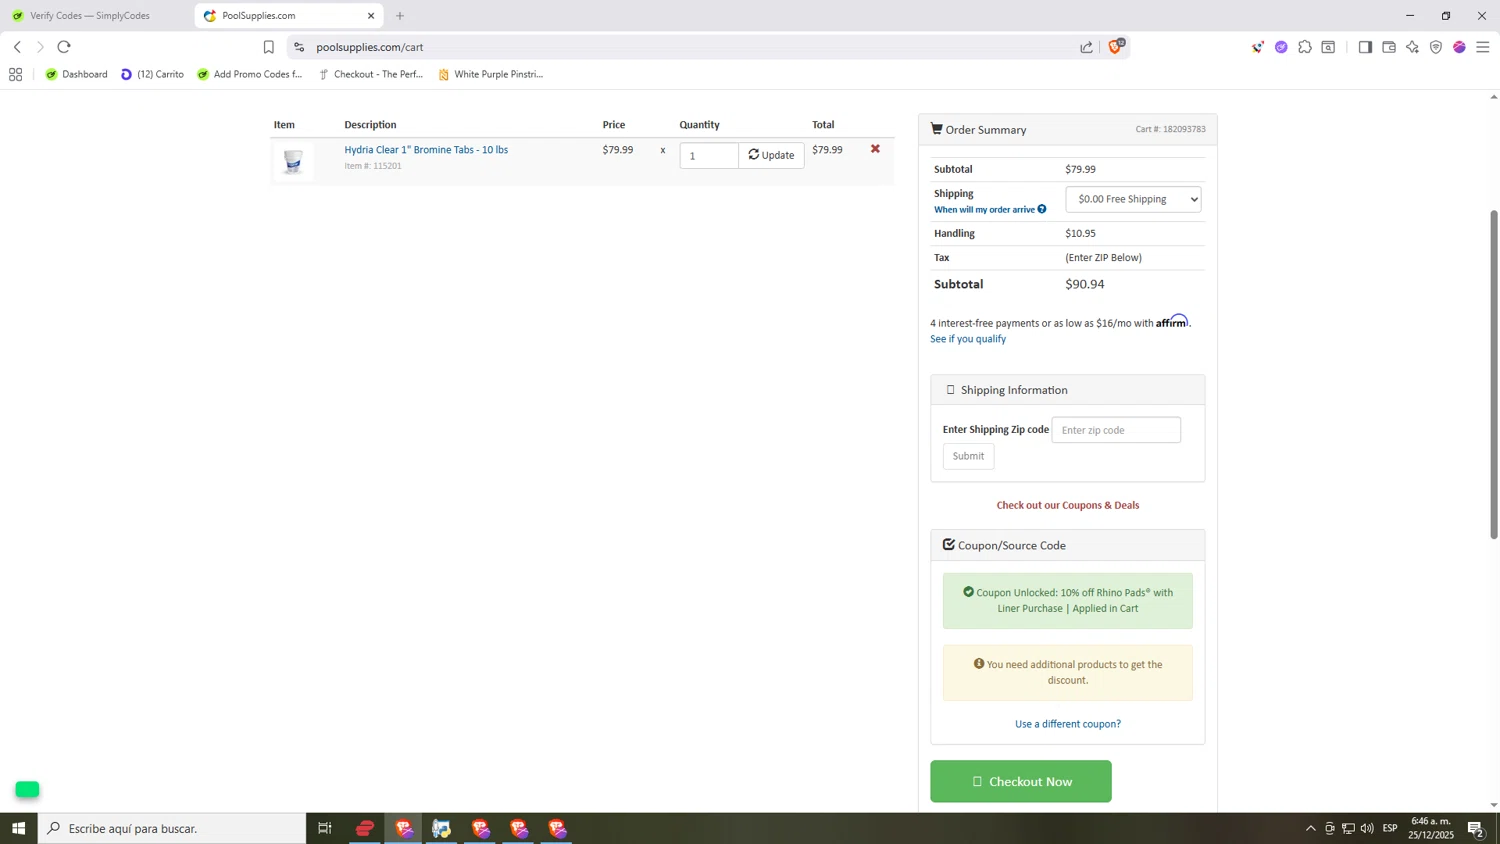1500x844 pixels.
Task: Click Use a different coupon link
Action: tap(1067, 724)
